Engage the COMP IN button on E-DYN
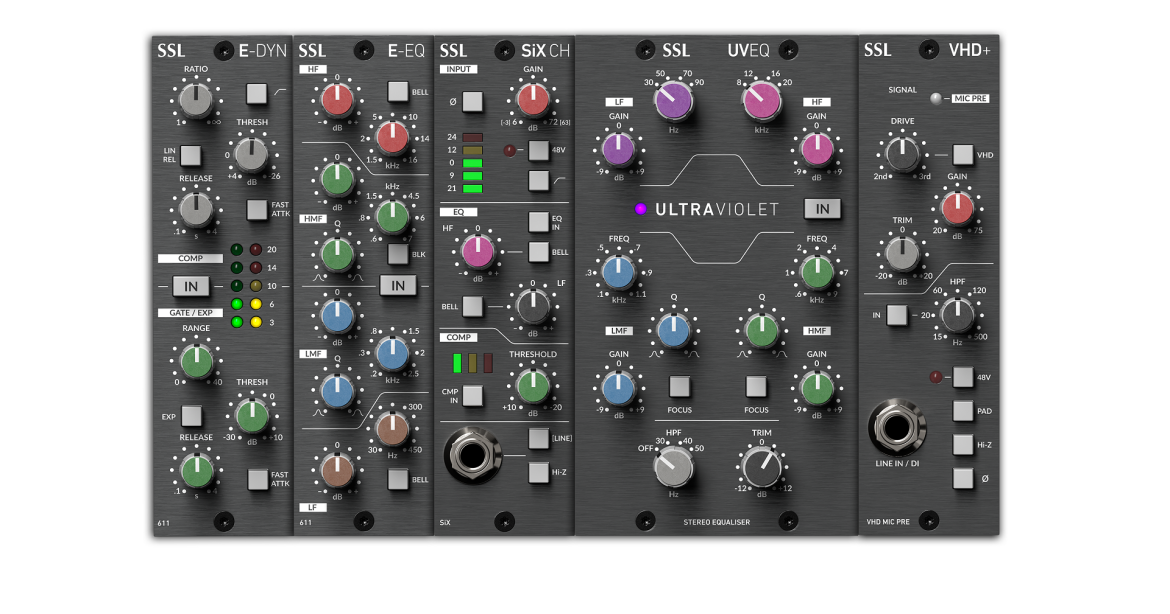This screenshot has height=614, width=1170. click(191, 286)
